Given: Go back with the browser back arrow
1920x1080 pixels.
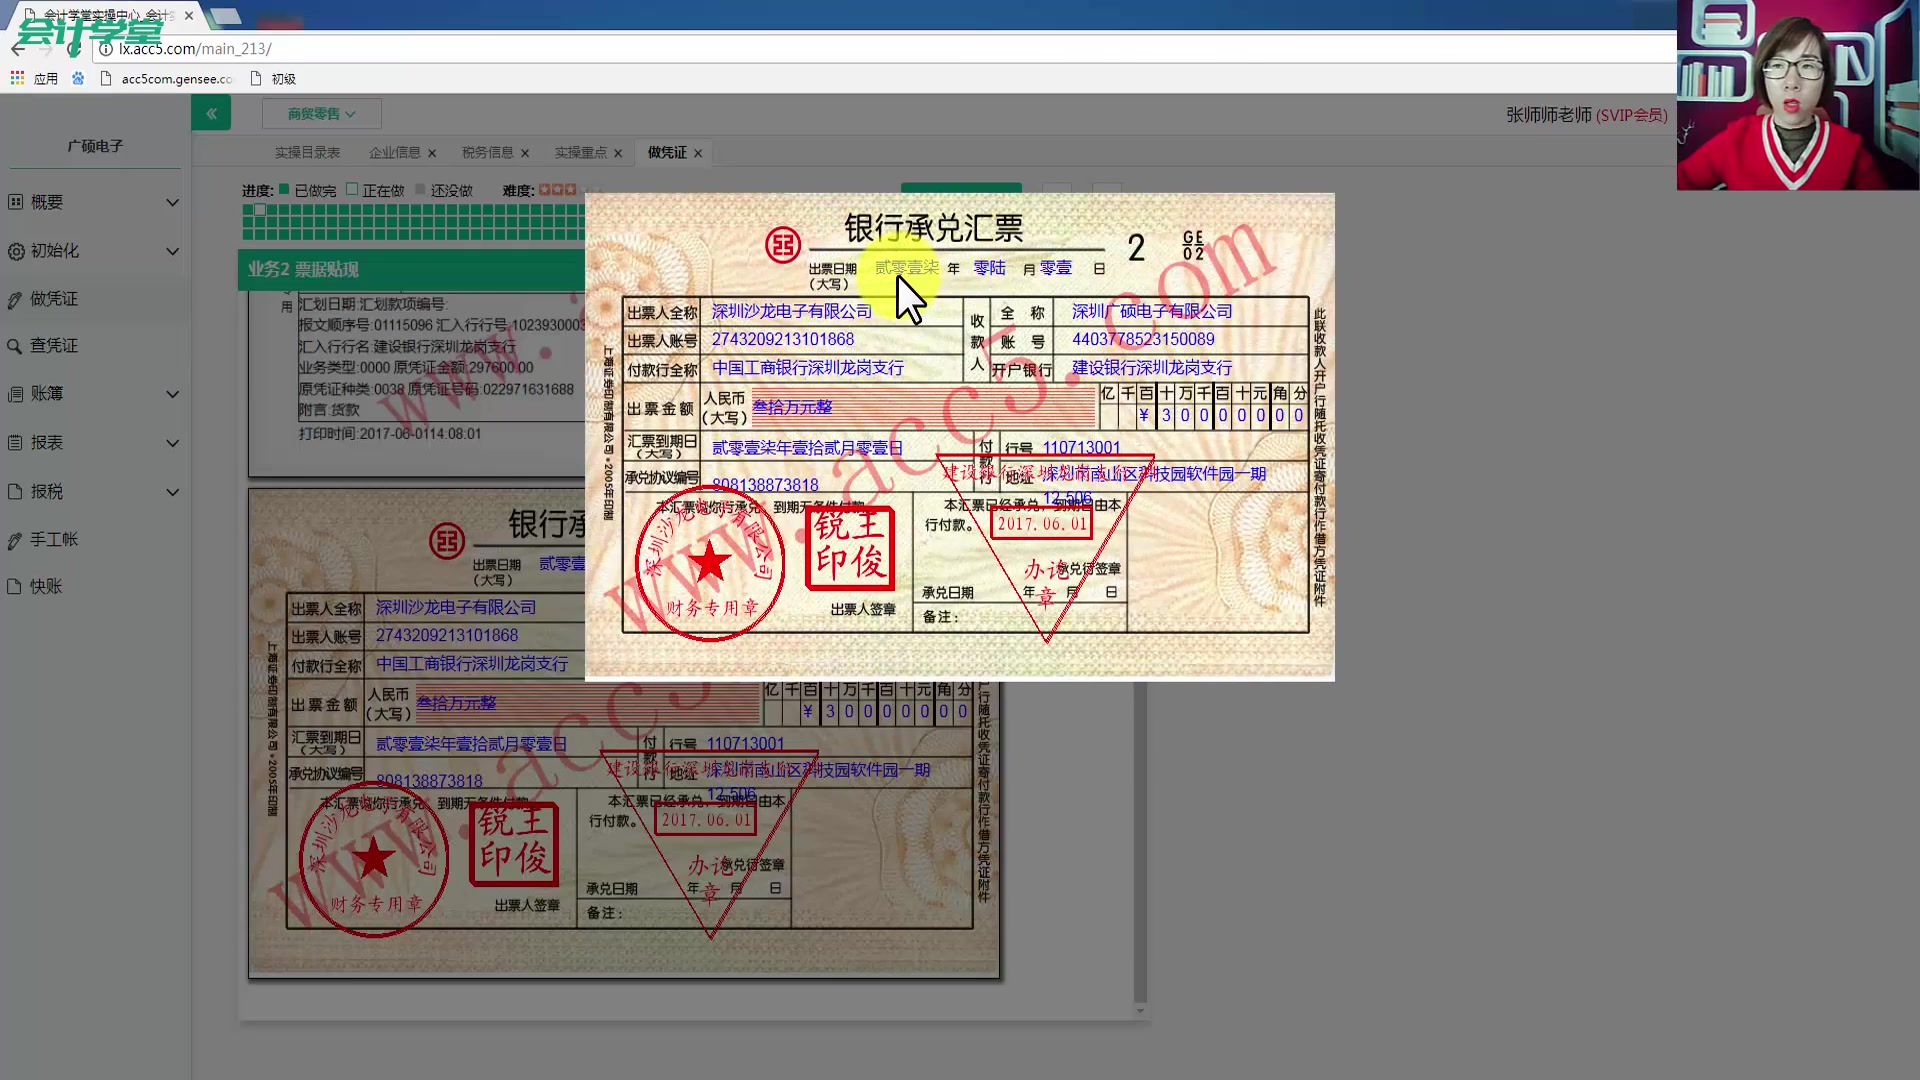Looking at the screenshot, I should 18,48.
